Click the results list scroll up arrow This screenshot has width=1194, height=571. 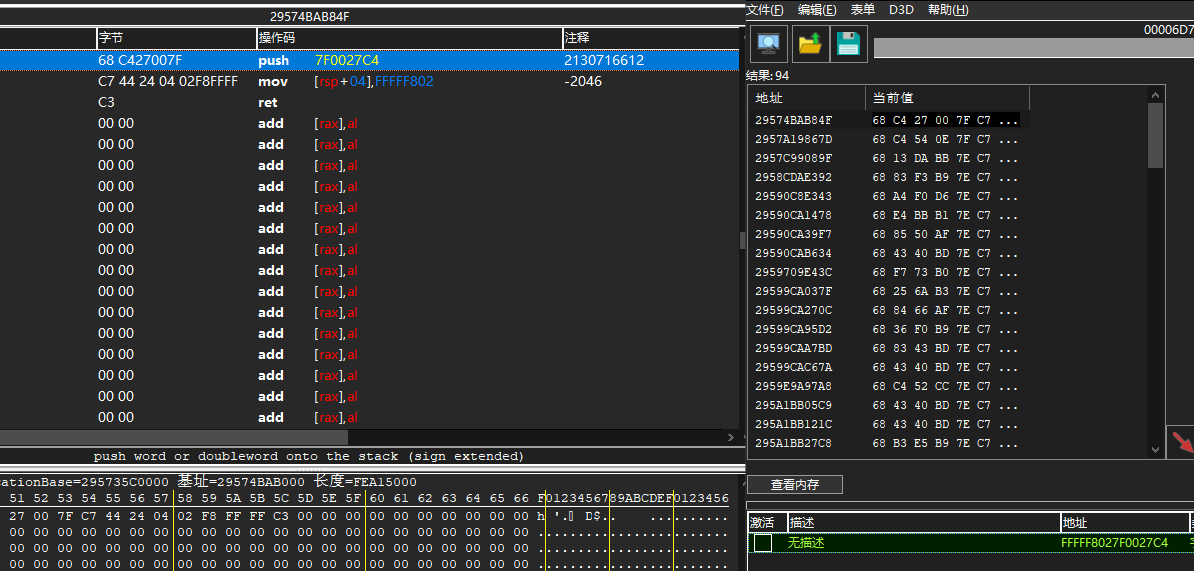click(x=1155, y=94)
